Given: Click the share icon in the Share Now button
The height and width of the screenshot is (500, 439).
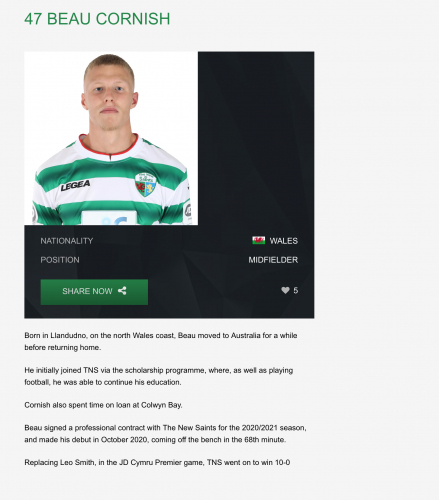Looking at the screenshot, I should click(122, 291).
